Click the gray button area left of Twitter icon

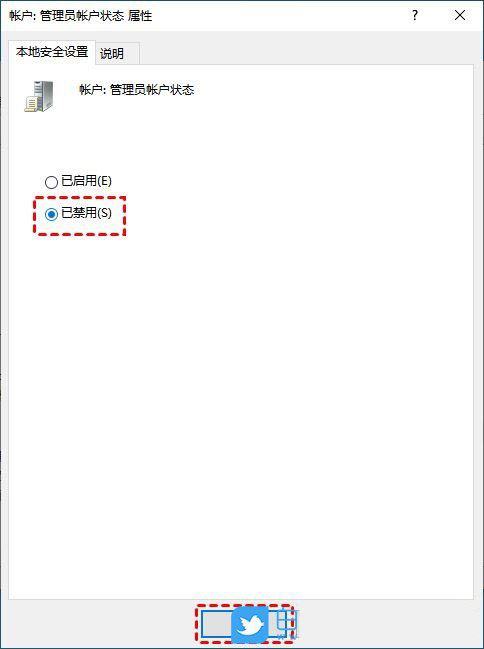point(217,625)
